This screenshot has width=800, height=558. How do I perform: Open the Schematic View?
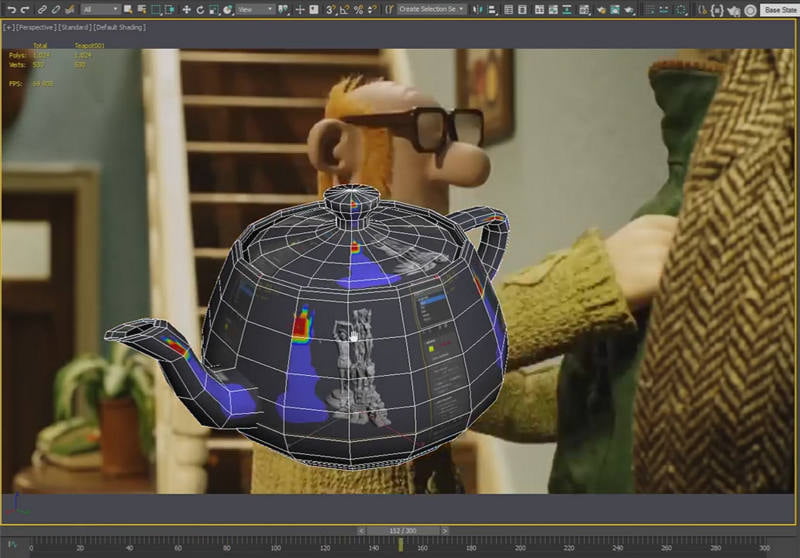click(567, 10)
